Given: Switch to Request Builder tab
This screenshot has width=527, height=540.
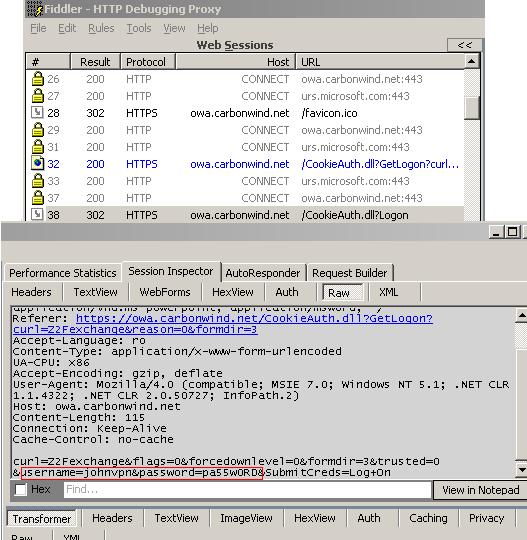Looking at the screenshot, I should (350, 273).
